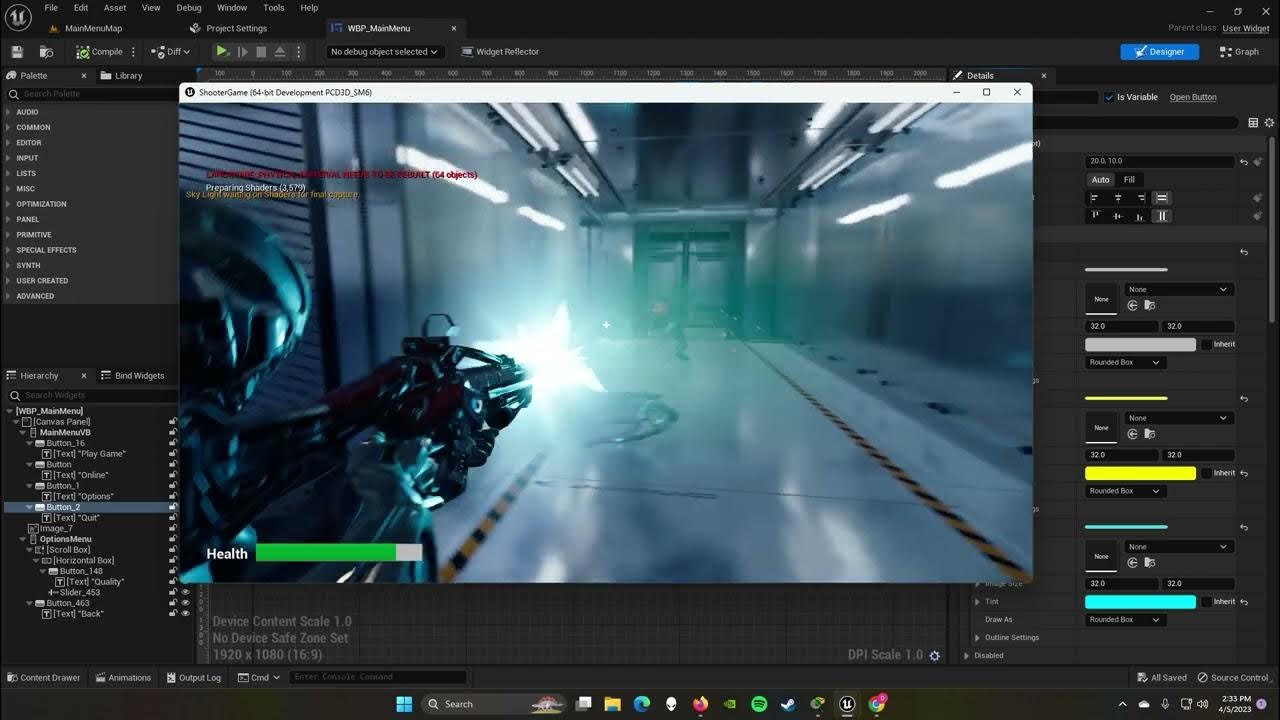The width and height of the screenshot is (1280, 720).
Task: Set horizontal alignment to center
Action: [1118, 198]
